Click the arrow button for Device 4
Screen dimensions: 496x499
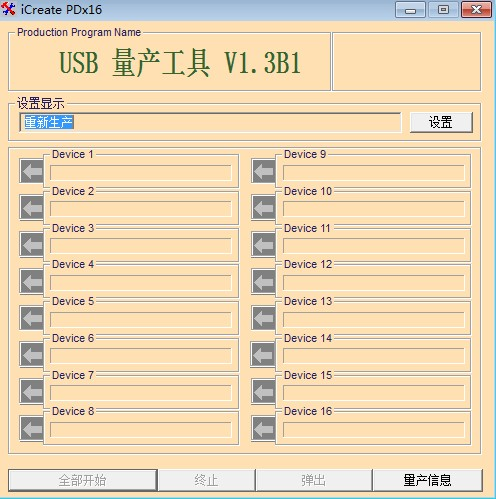click(x=32, y=281)
